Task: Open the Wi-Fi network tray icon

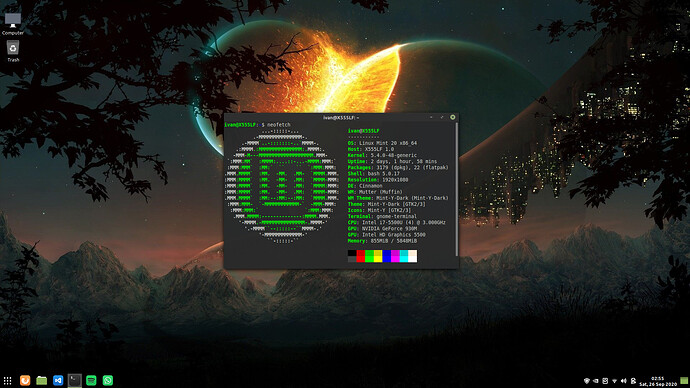Action: tap(615, 381)
